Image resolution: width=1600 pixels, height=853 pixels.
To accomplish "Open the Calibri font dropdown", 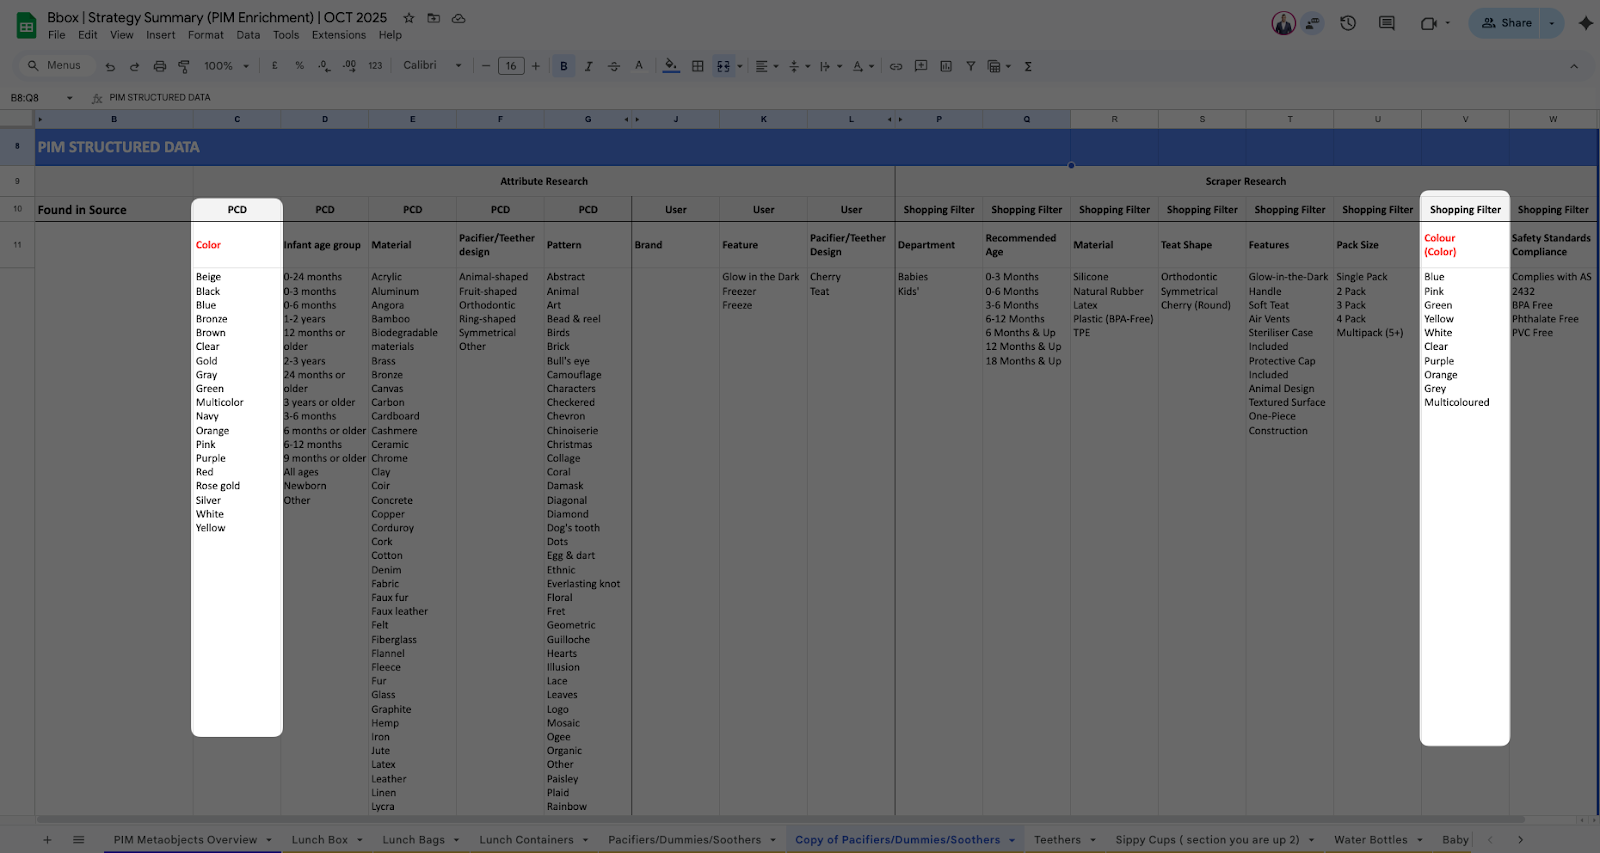I will [x=432, y=66].
